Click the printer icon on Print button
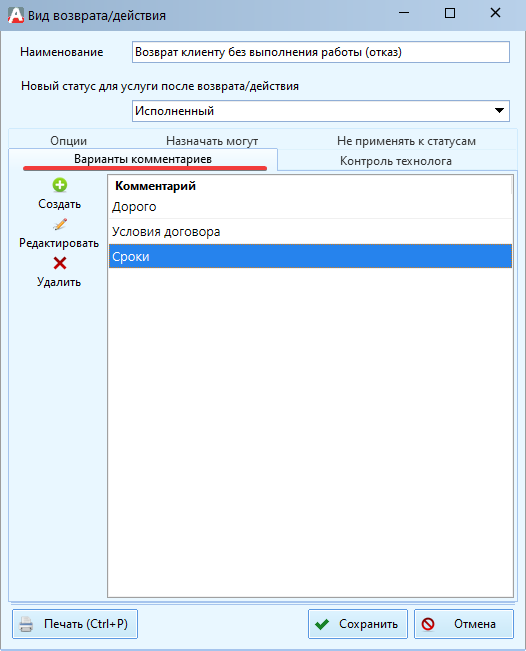This screenshot has height=651, width=526. pos(27,624)
